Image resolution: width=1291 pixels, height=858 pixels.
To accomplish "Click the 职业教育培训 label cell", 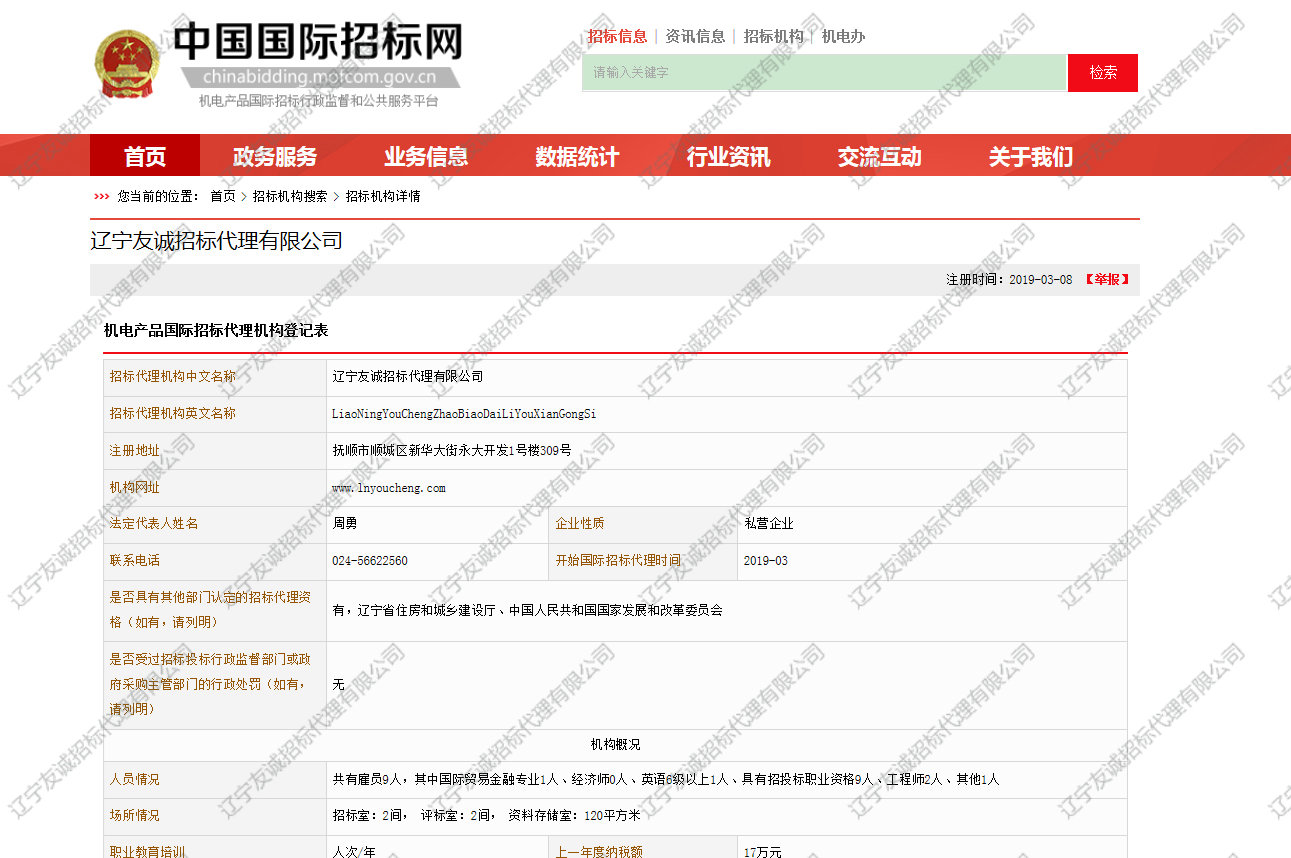I will click(215, 848).
